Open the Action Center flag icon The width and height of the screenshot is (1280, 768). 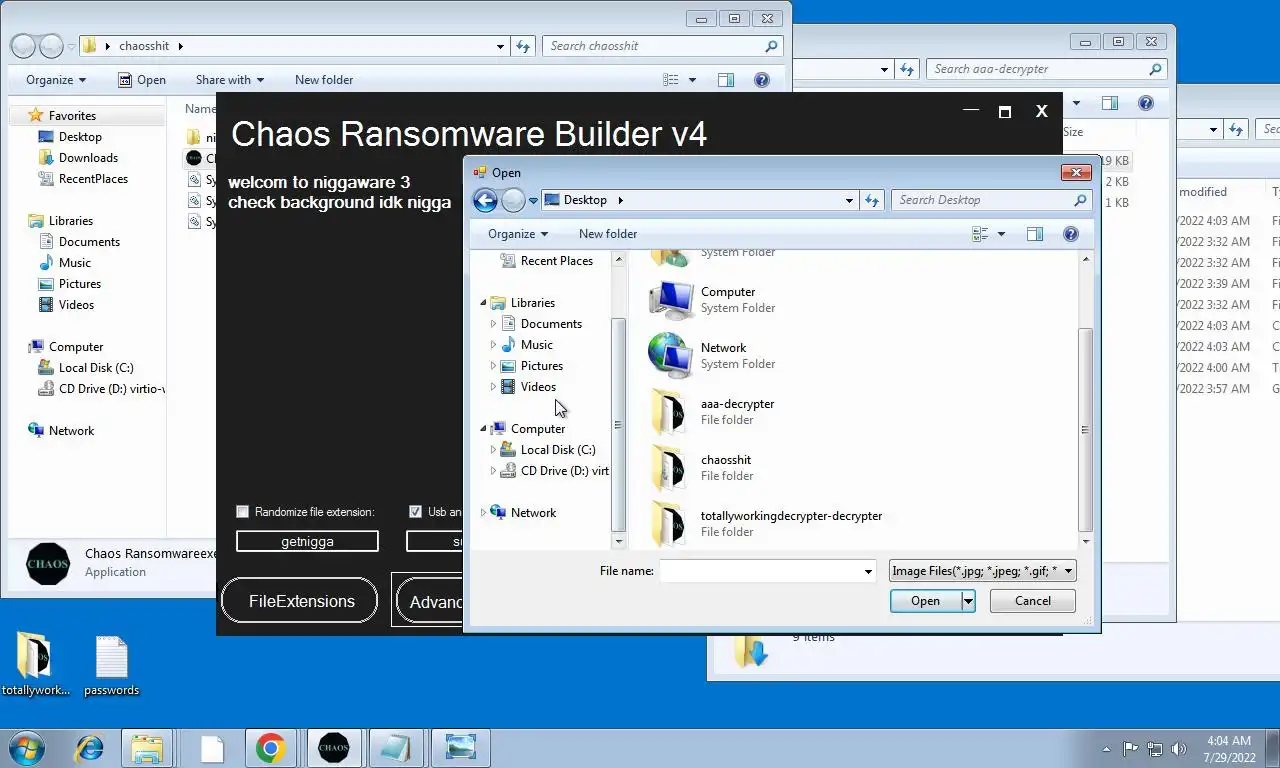pos(1131,748)
